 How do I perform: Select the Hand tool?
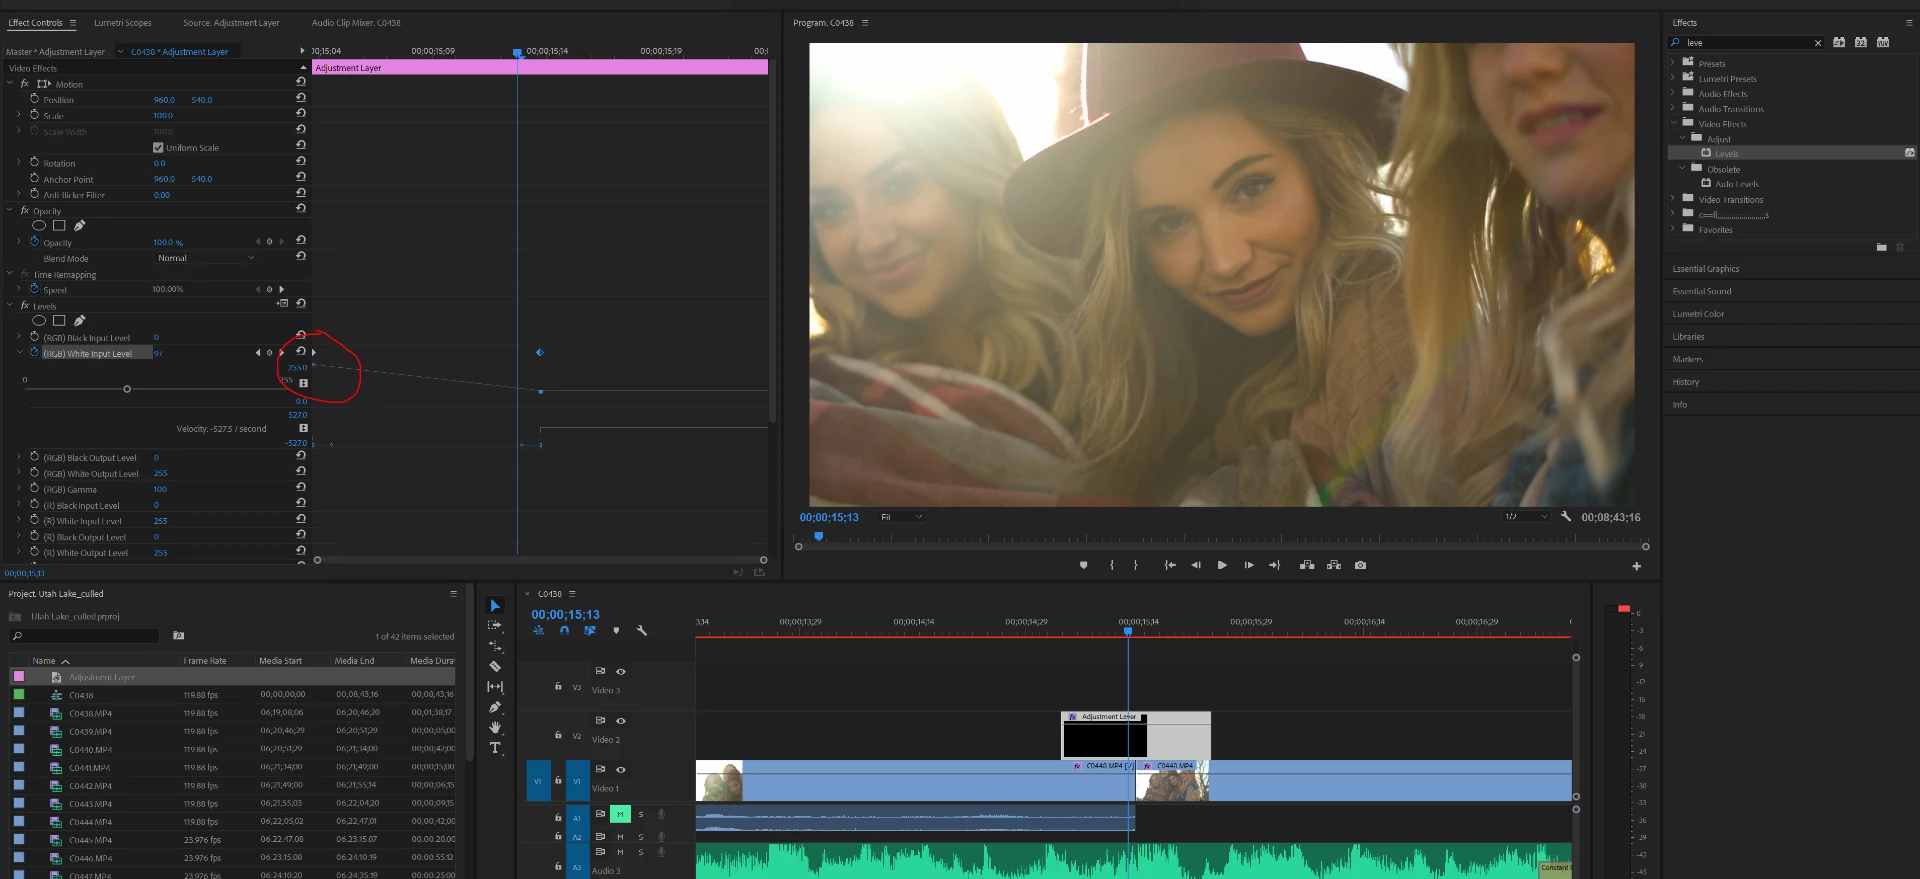(495, 728)
